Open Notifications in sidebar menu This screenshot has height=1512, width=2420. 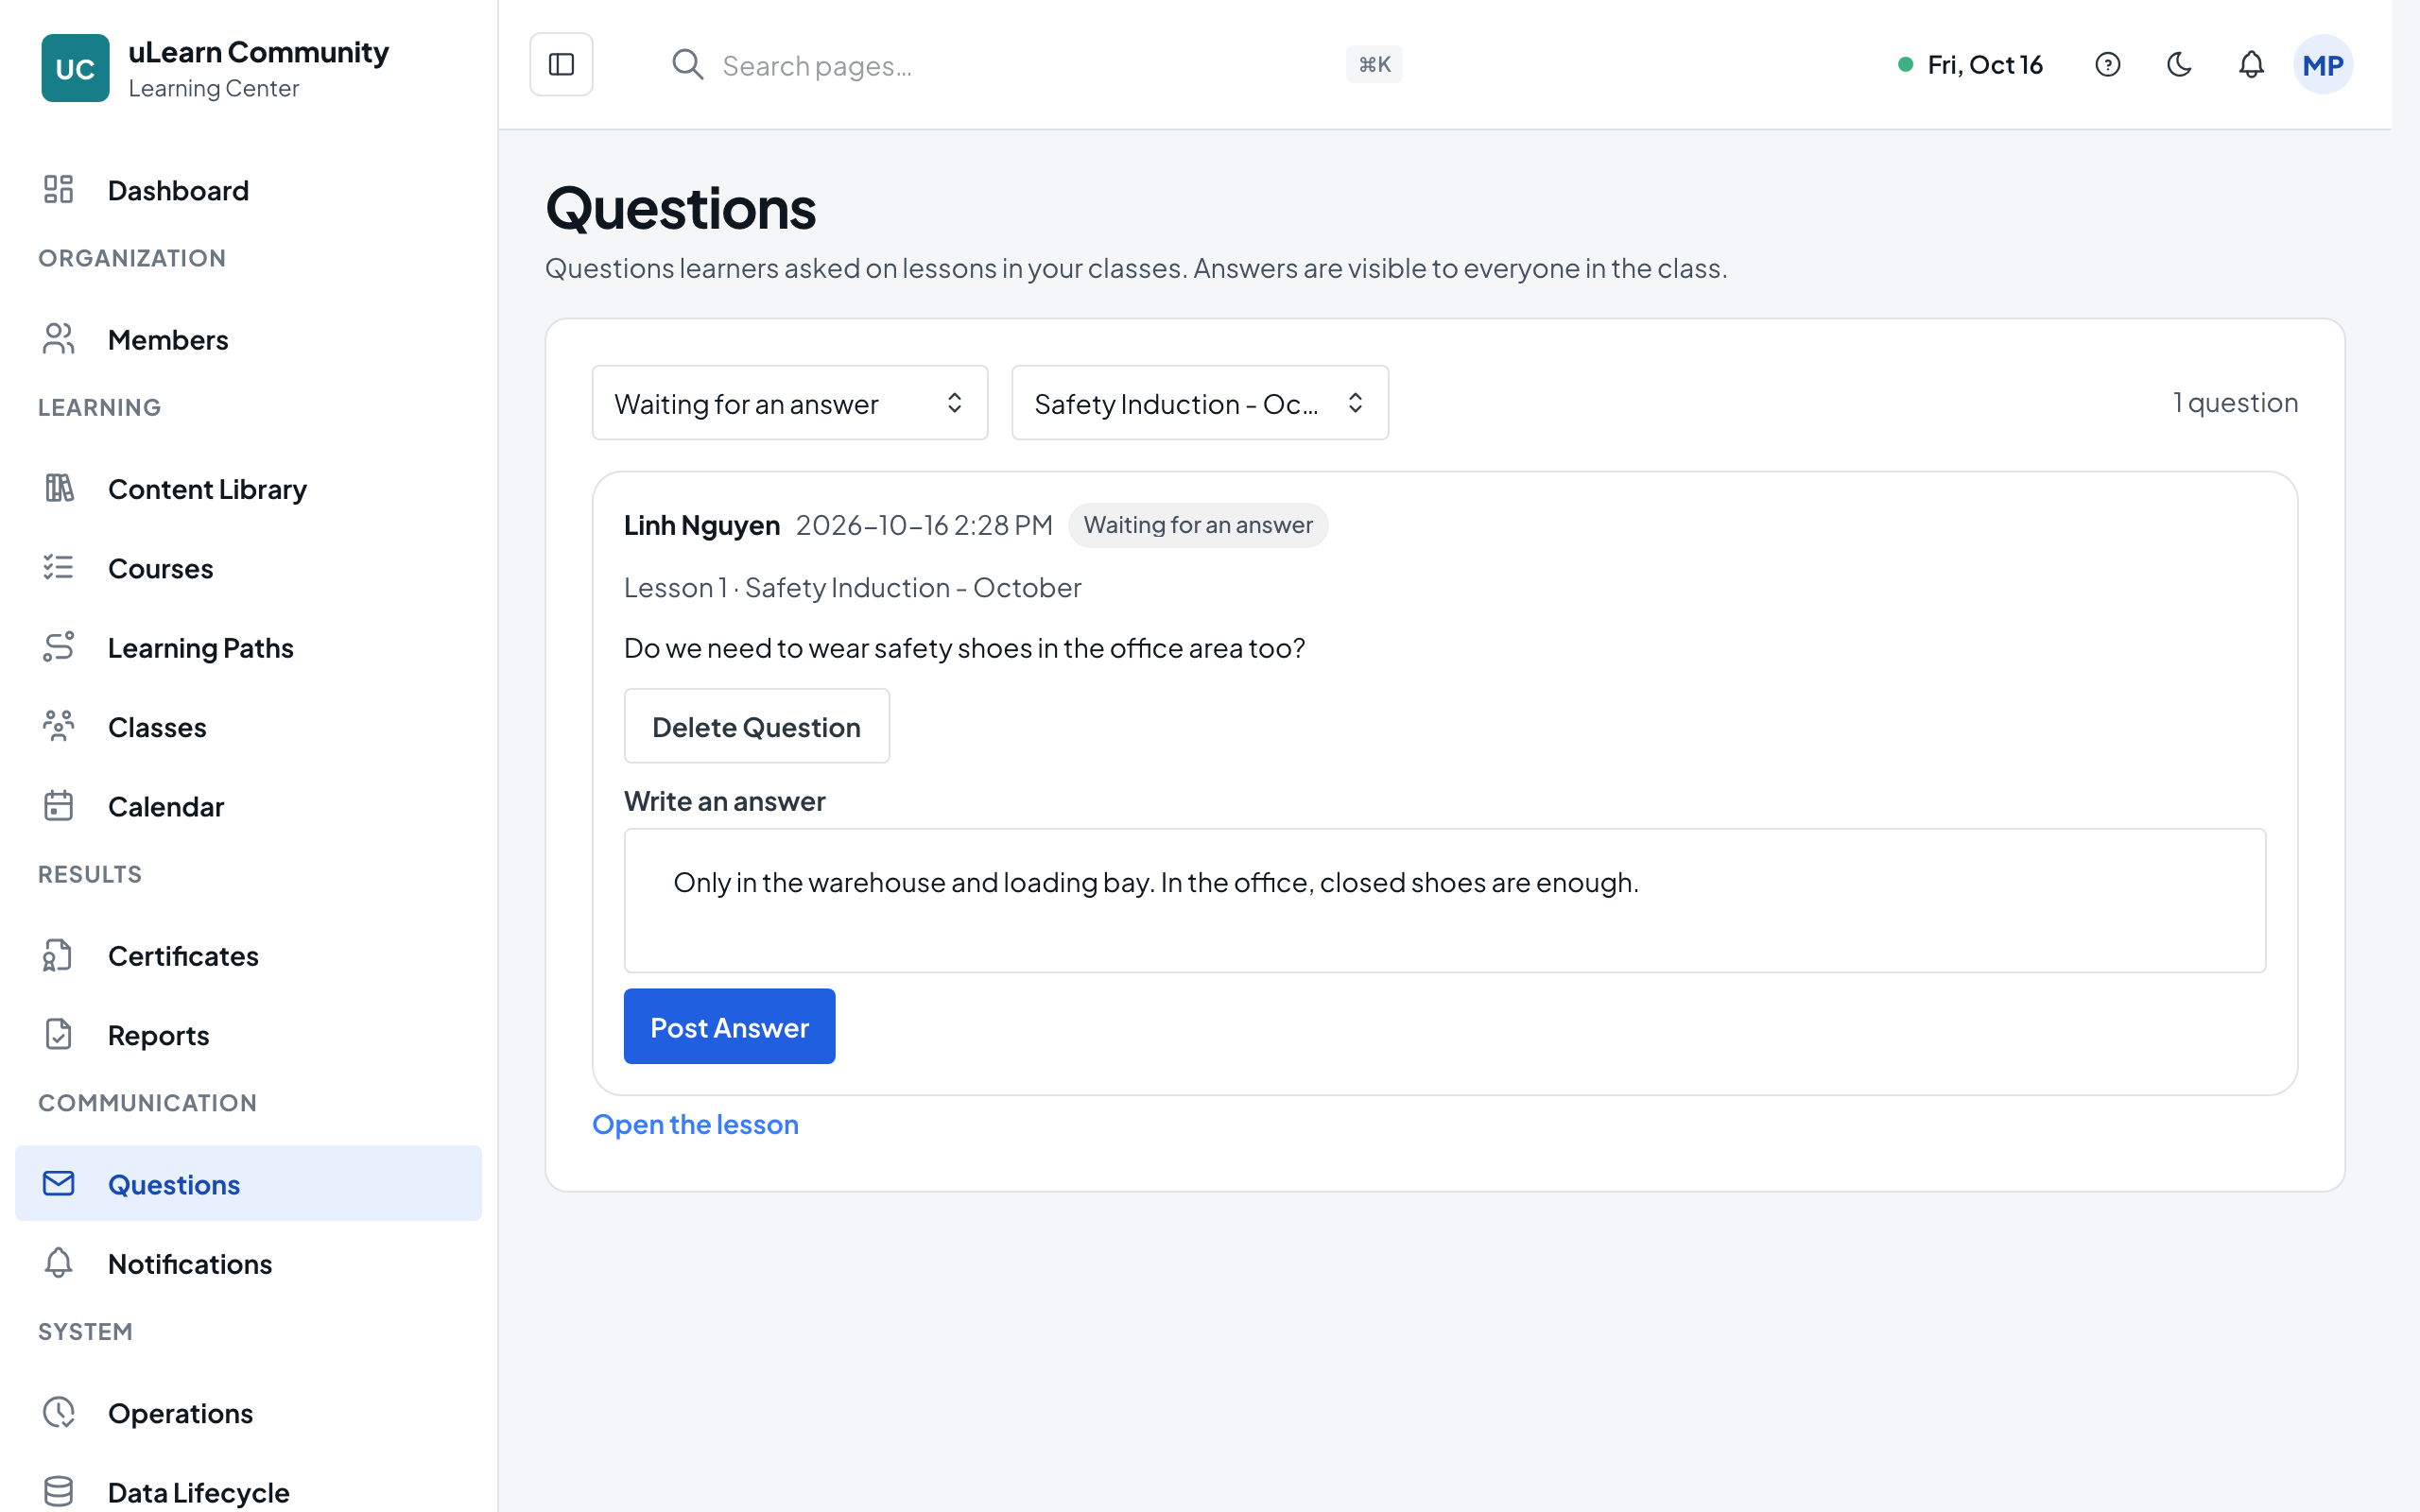(x=248, y=1264)
